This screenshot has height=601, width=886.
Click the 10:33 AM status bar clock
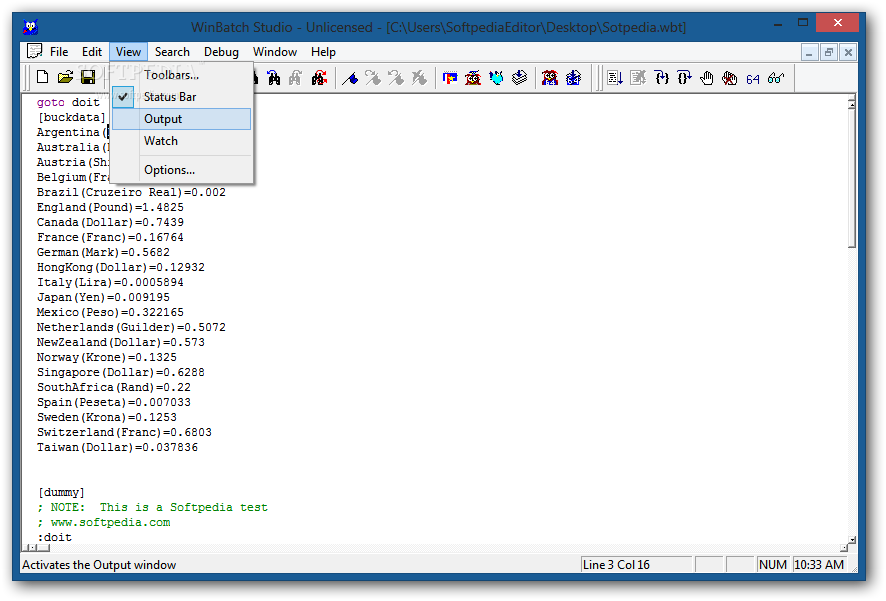pyautogui.click(x=819, y=564)
